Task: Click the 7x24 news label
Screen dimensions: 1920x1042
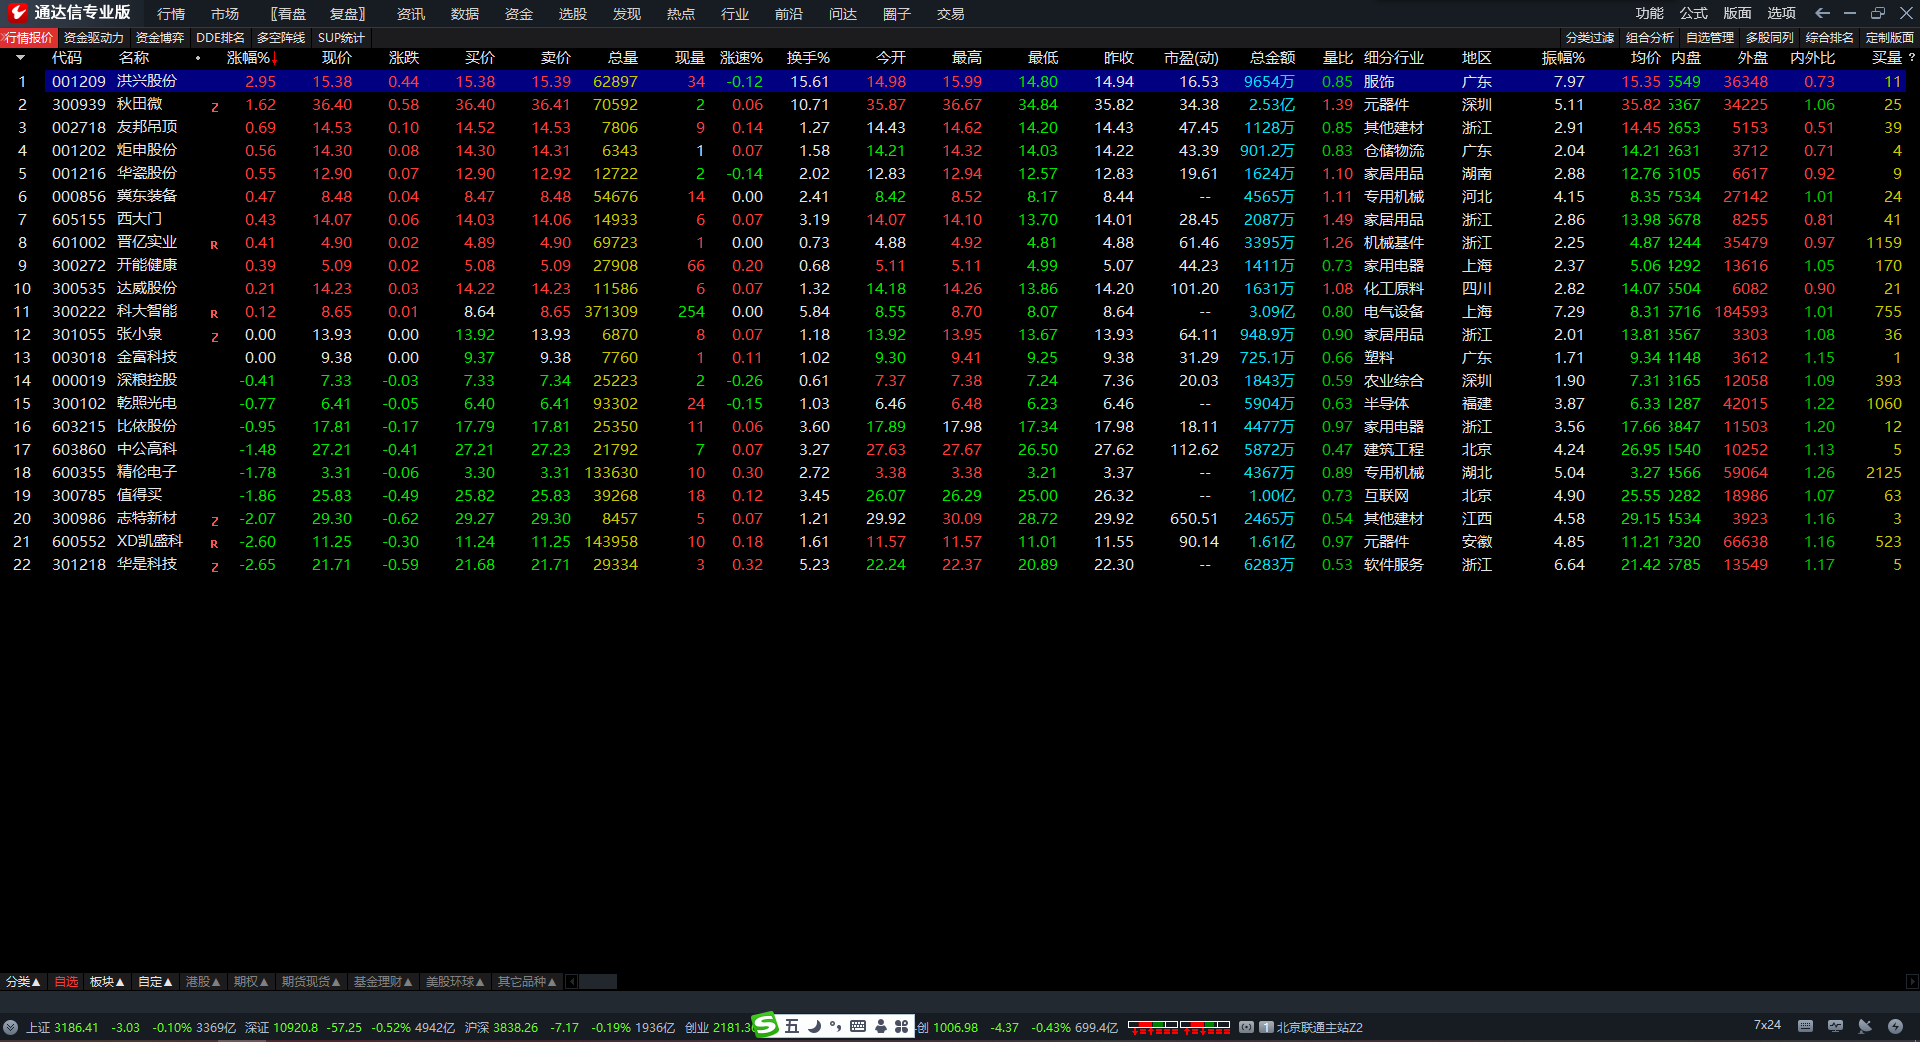Action: point(1767,1025)
